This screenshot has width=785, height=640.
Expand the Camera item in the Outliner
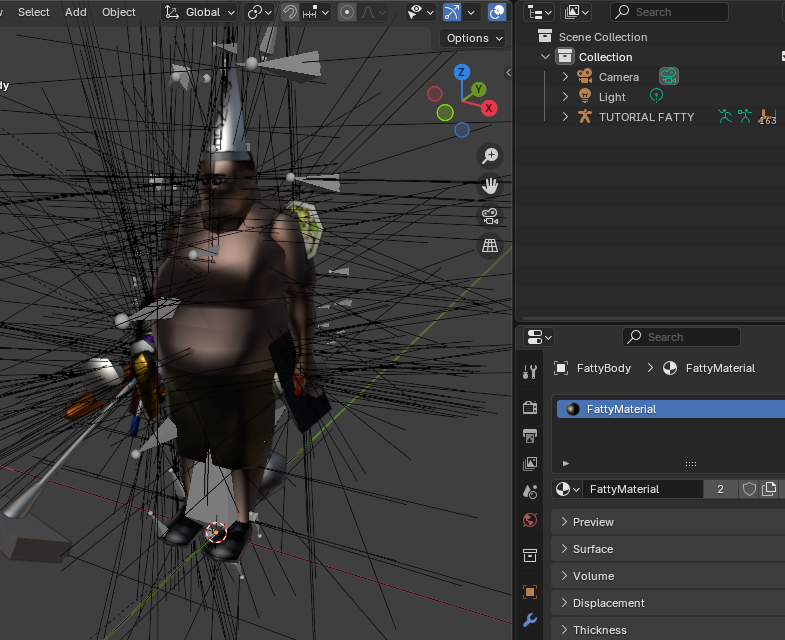click(565, 77)
